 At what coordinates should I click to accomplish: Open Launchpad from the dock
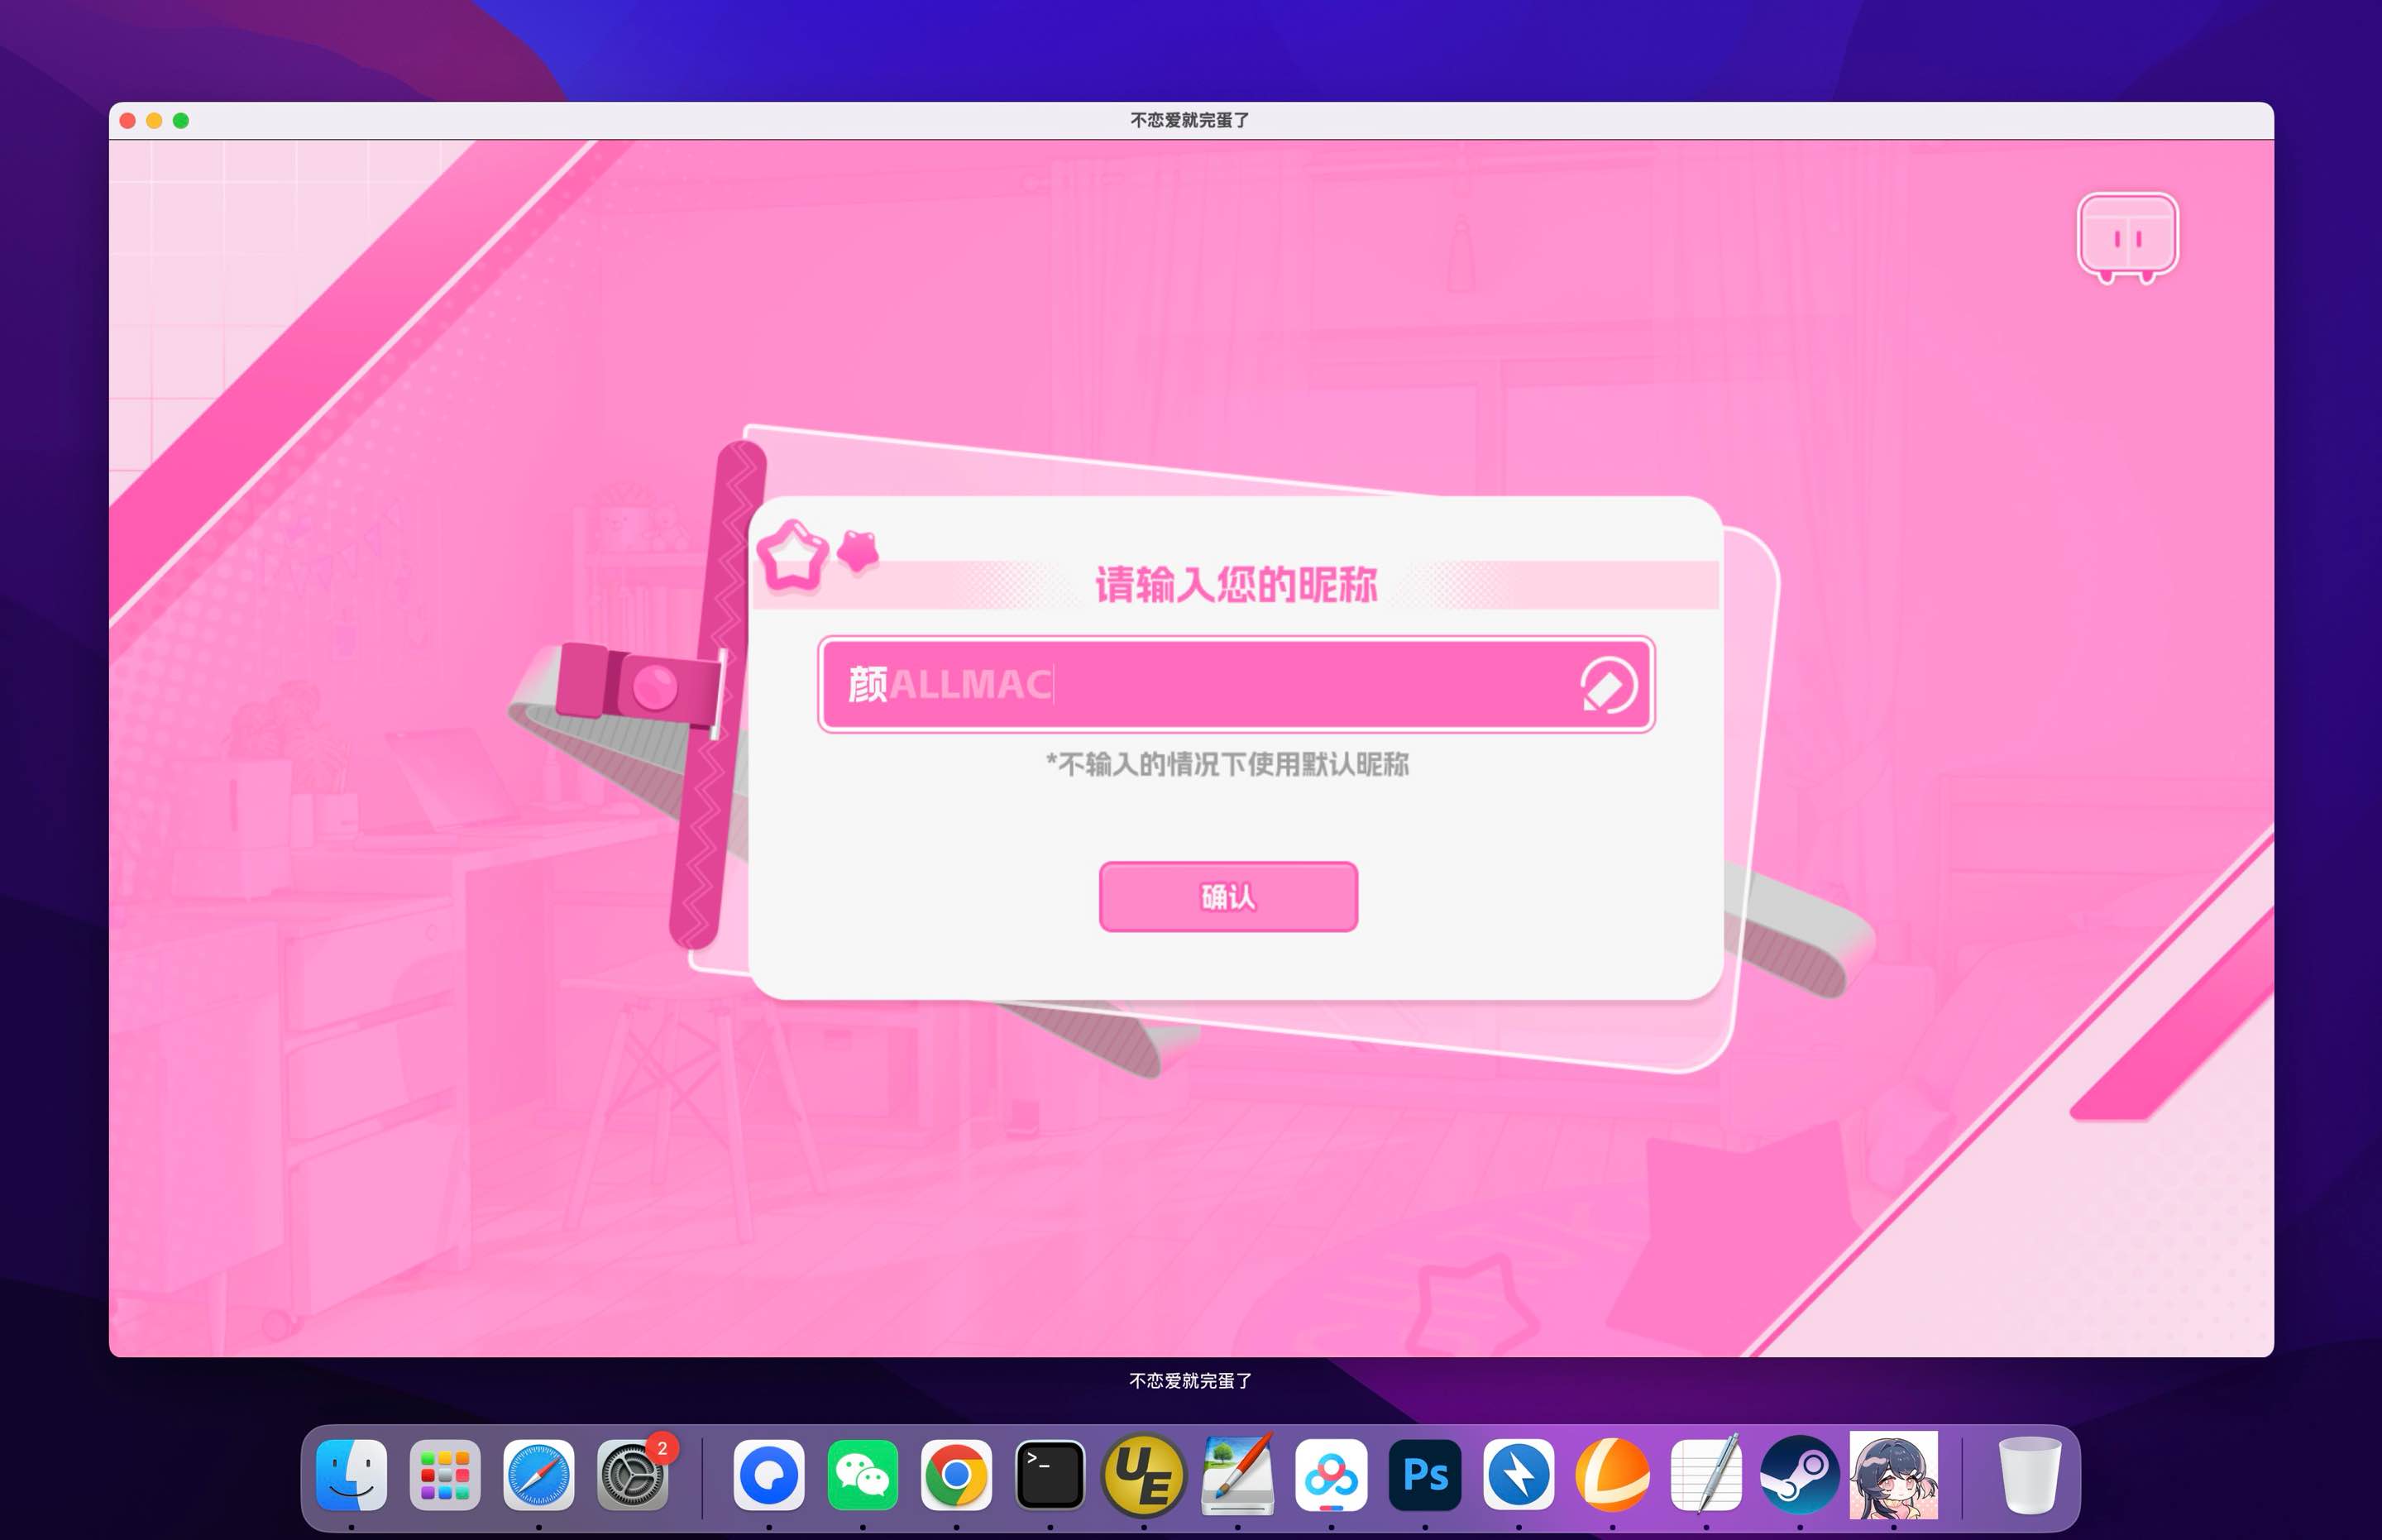coord(445,1475)
